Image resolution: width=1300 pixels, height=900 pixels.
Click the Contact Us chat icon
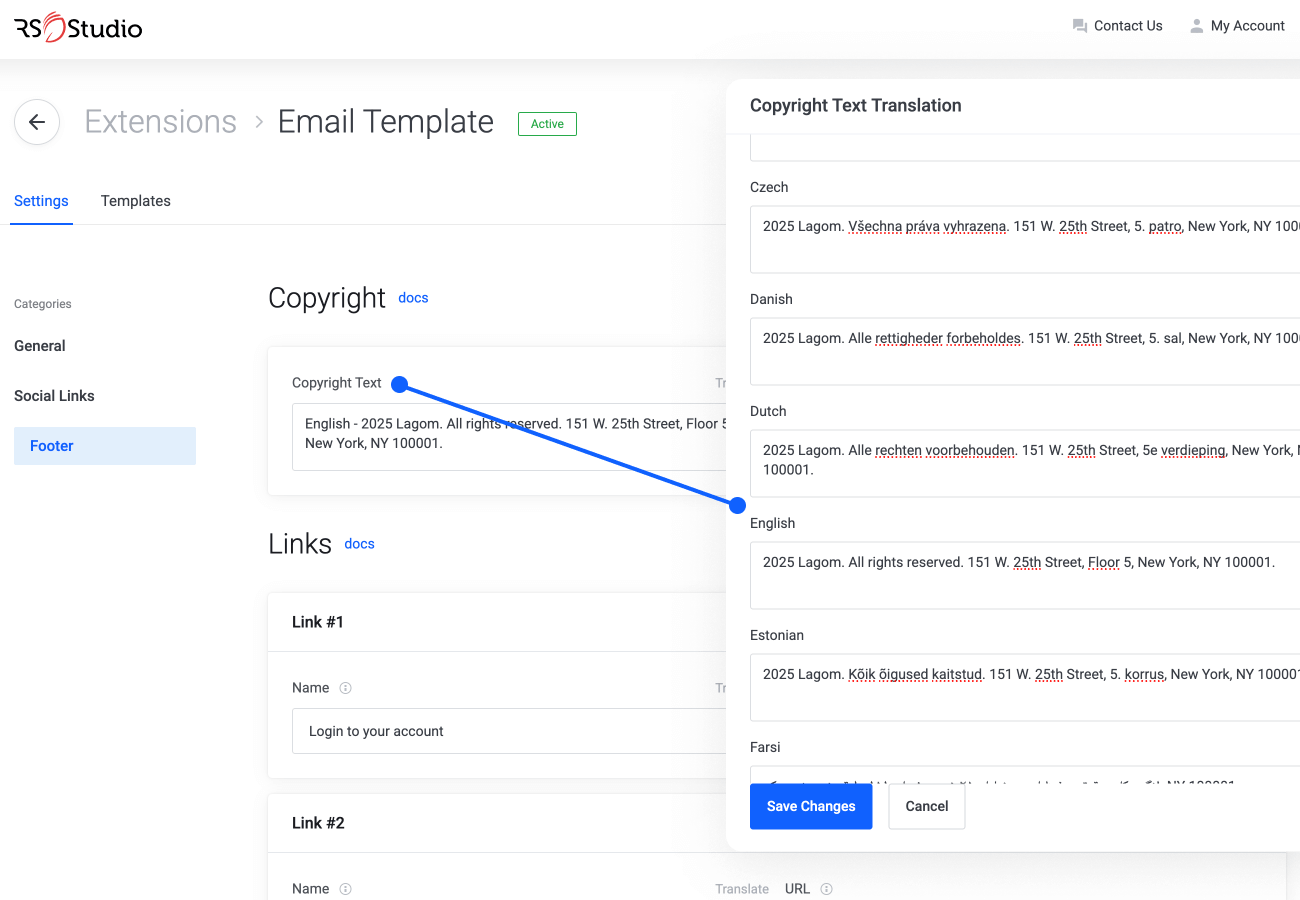click(x=1079, y=26)
